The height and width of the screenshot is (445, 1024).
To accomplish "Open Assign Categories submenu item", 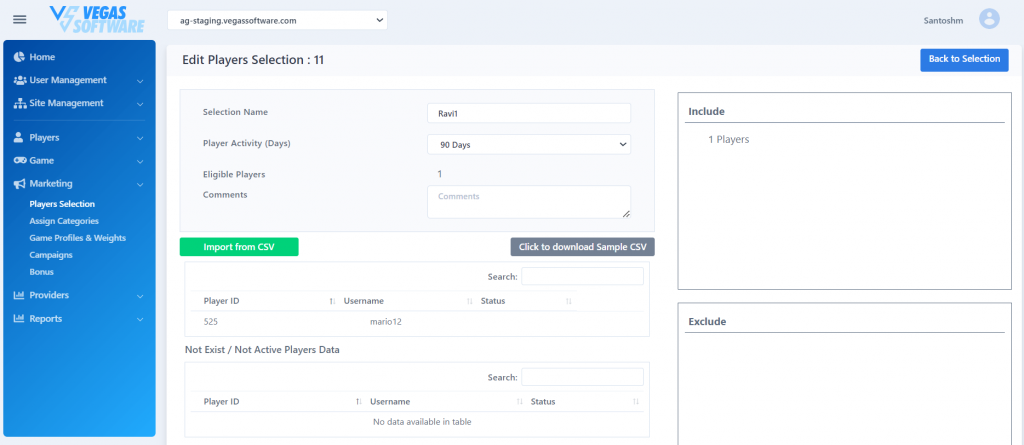I will [x=64, y=221].
